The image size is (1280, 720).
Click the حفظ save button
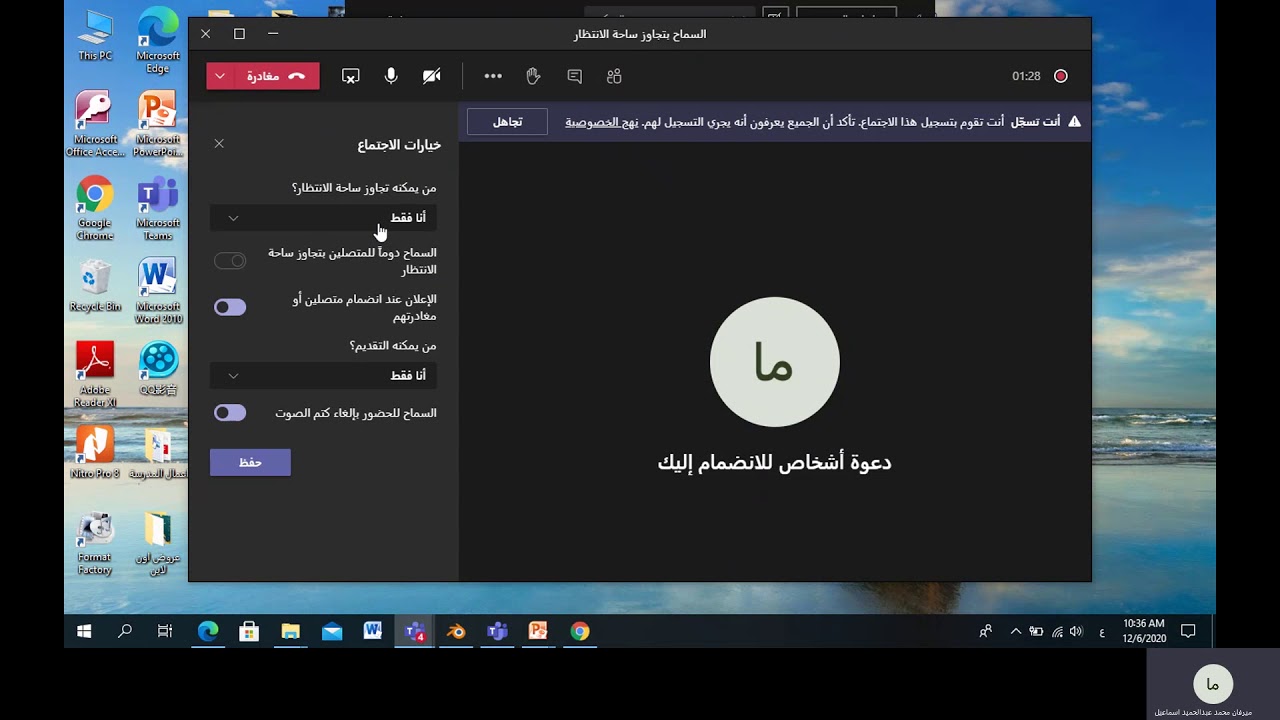(250, 462)
